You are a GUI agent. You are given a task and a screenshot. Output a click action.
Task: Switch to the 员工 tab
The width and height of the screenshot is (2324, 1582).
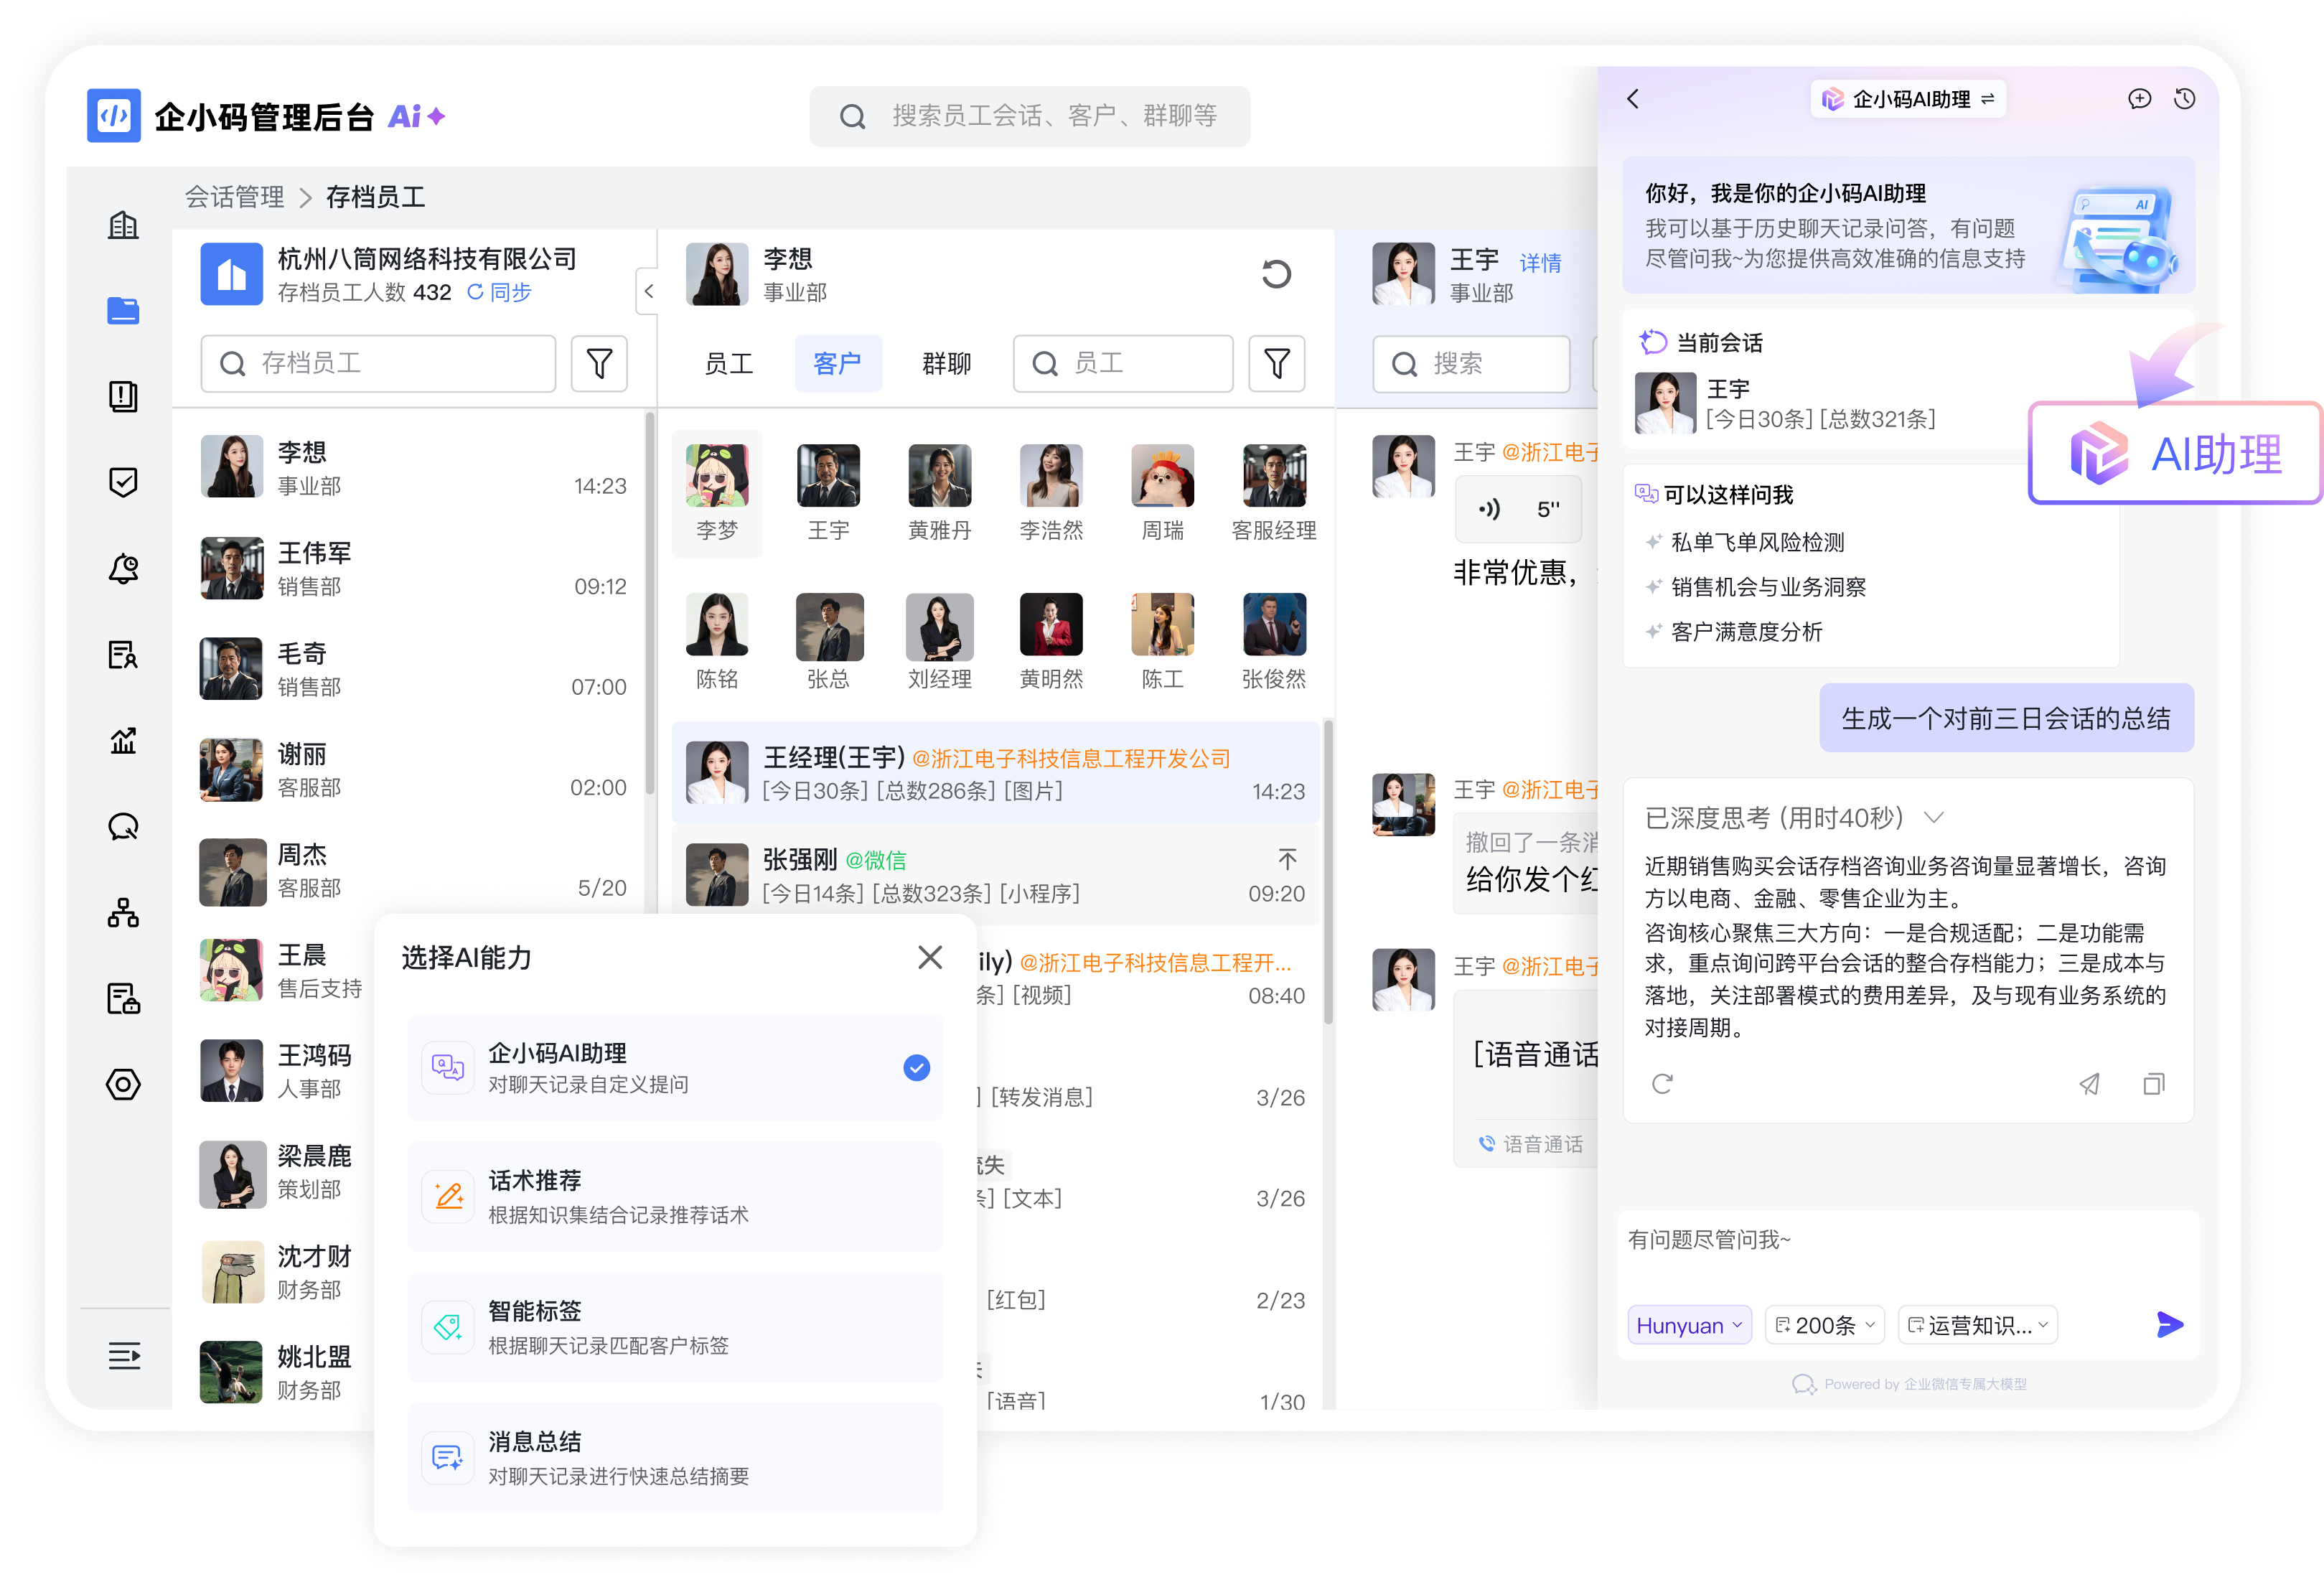729,363
